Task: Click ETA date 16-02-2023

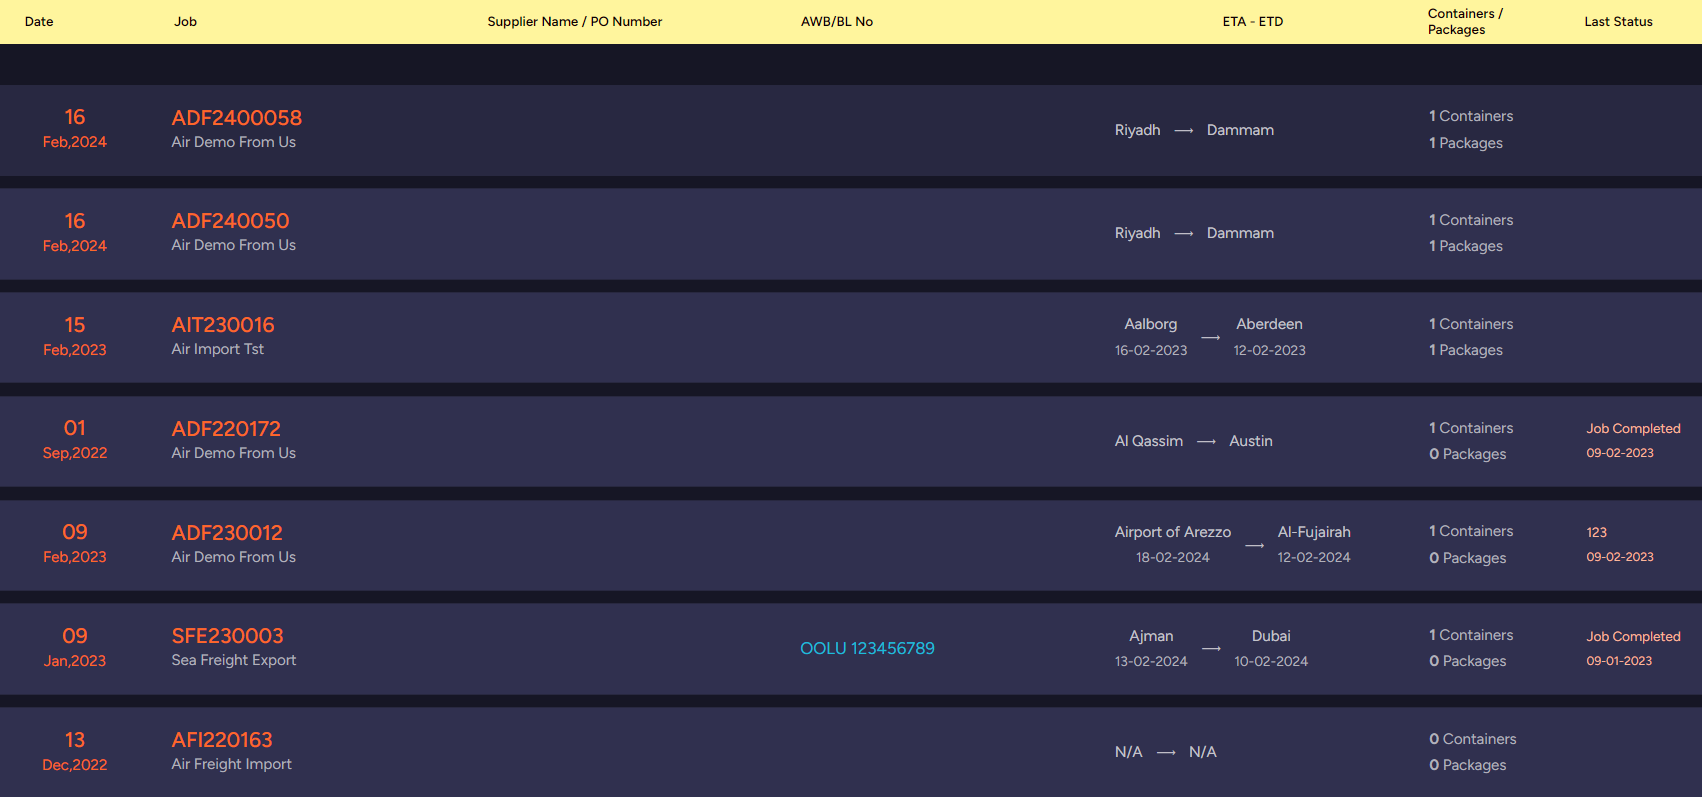Action: pos(1151,350)
